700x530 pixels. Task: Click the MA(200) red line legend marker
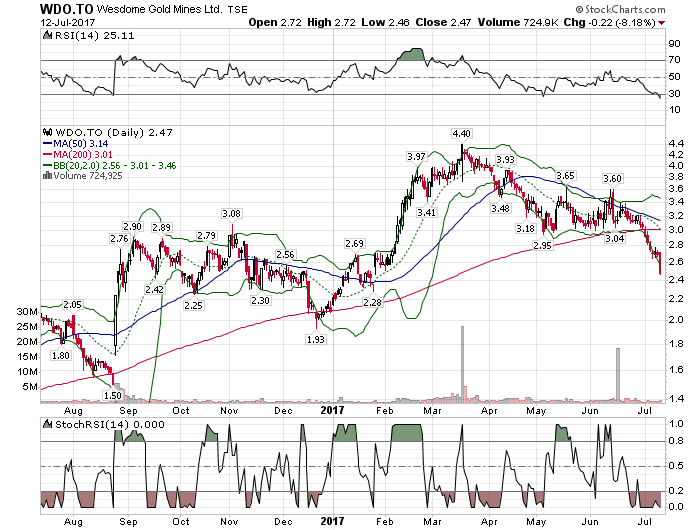coord(47,154)
